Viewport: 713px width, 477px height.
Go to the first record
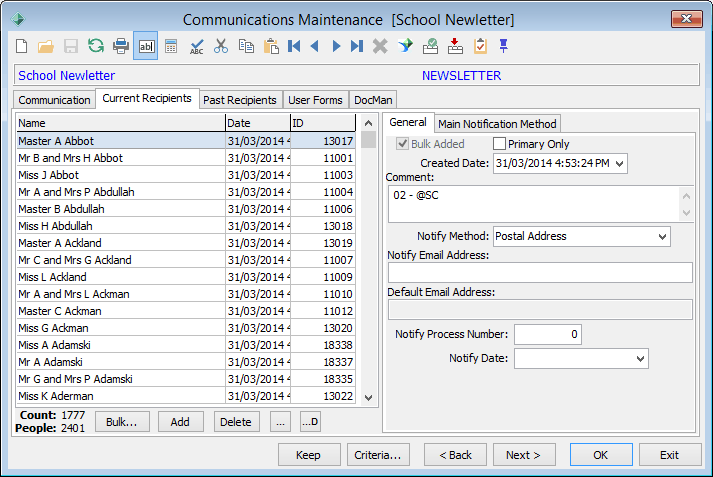point(294,46)
